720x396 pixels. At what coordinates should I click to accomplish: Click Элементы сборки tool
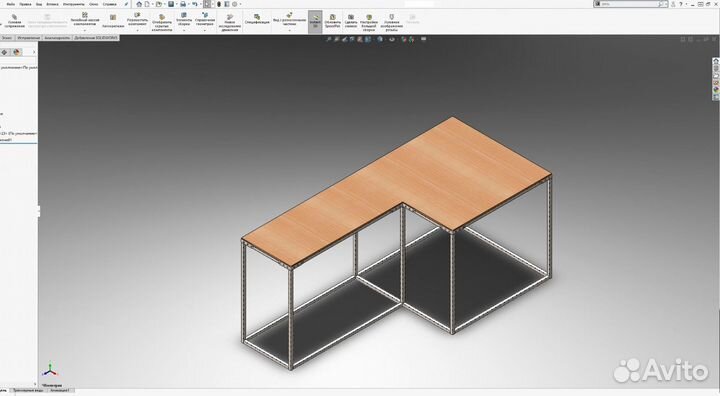pyautogui.click(x=184, y=19)
